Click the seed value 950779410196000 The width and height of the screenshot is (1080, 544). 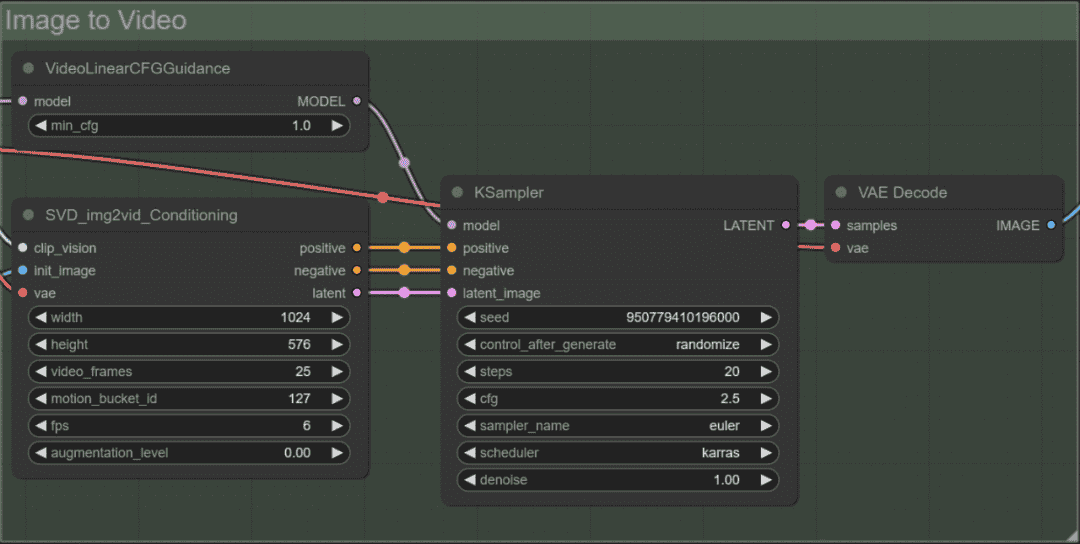tap(683, 317)
